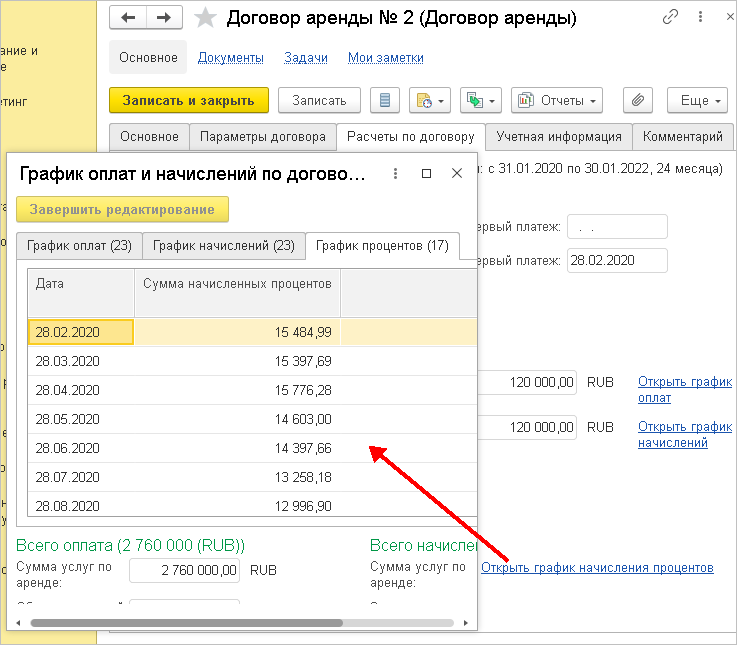Open the Задачи link

pos(306,58)
